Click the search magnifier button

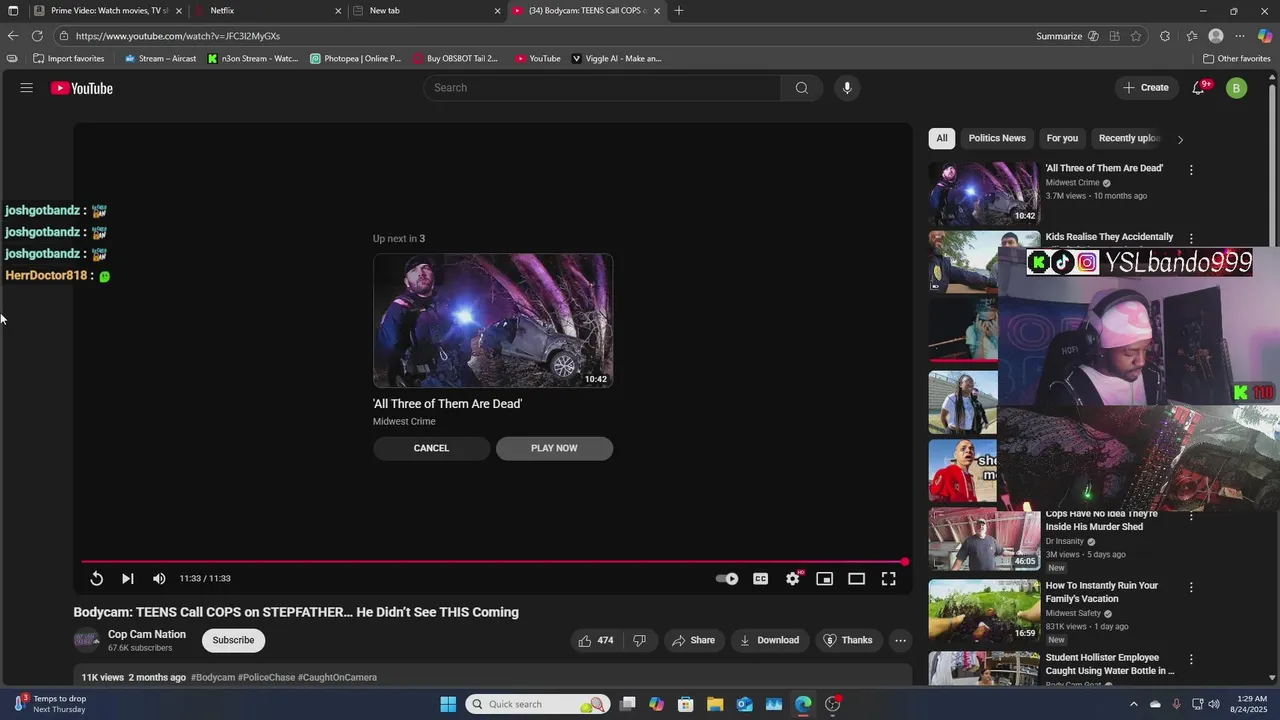pyautogui.click(x=801, y=88)
